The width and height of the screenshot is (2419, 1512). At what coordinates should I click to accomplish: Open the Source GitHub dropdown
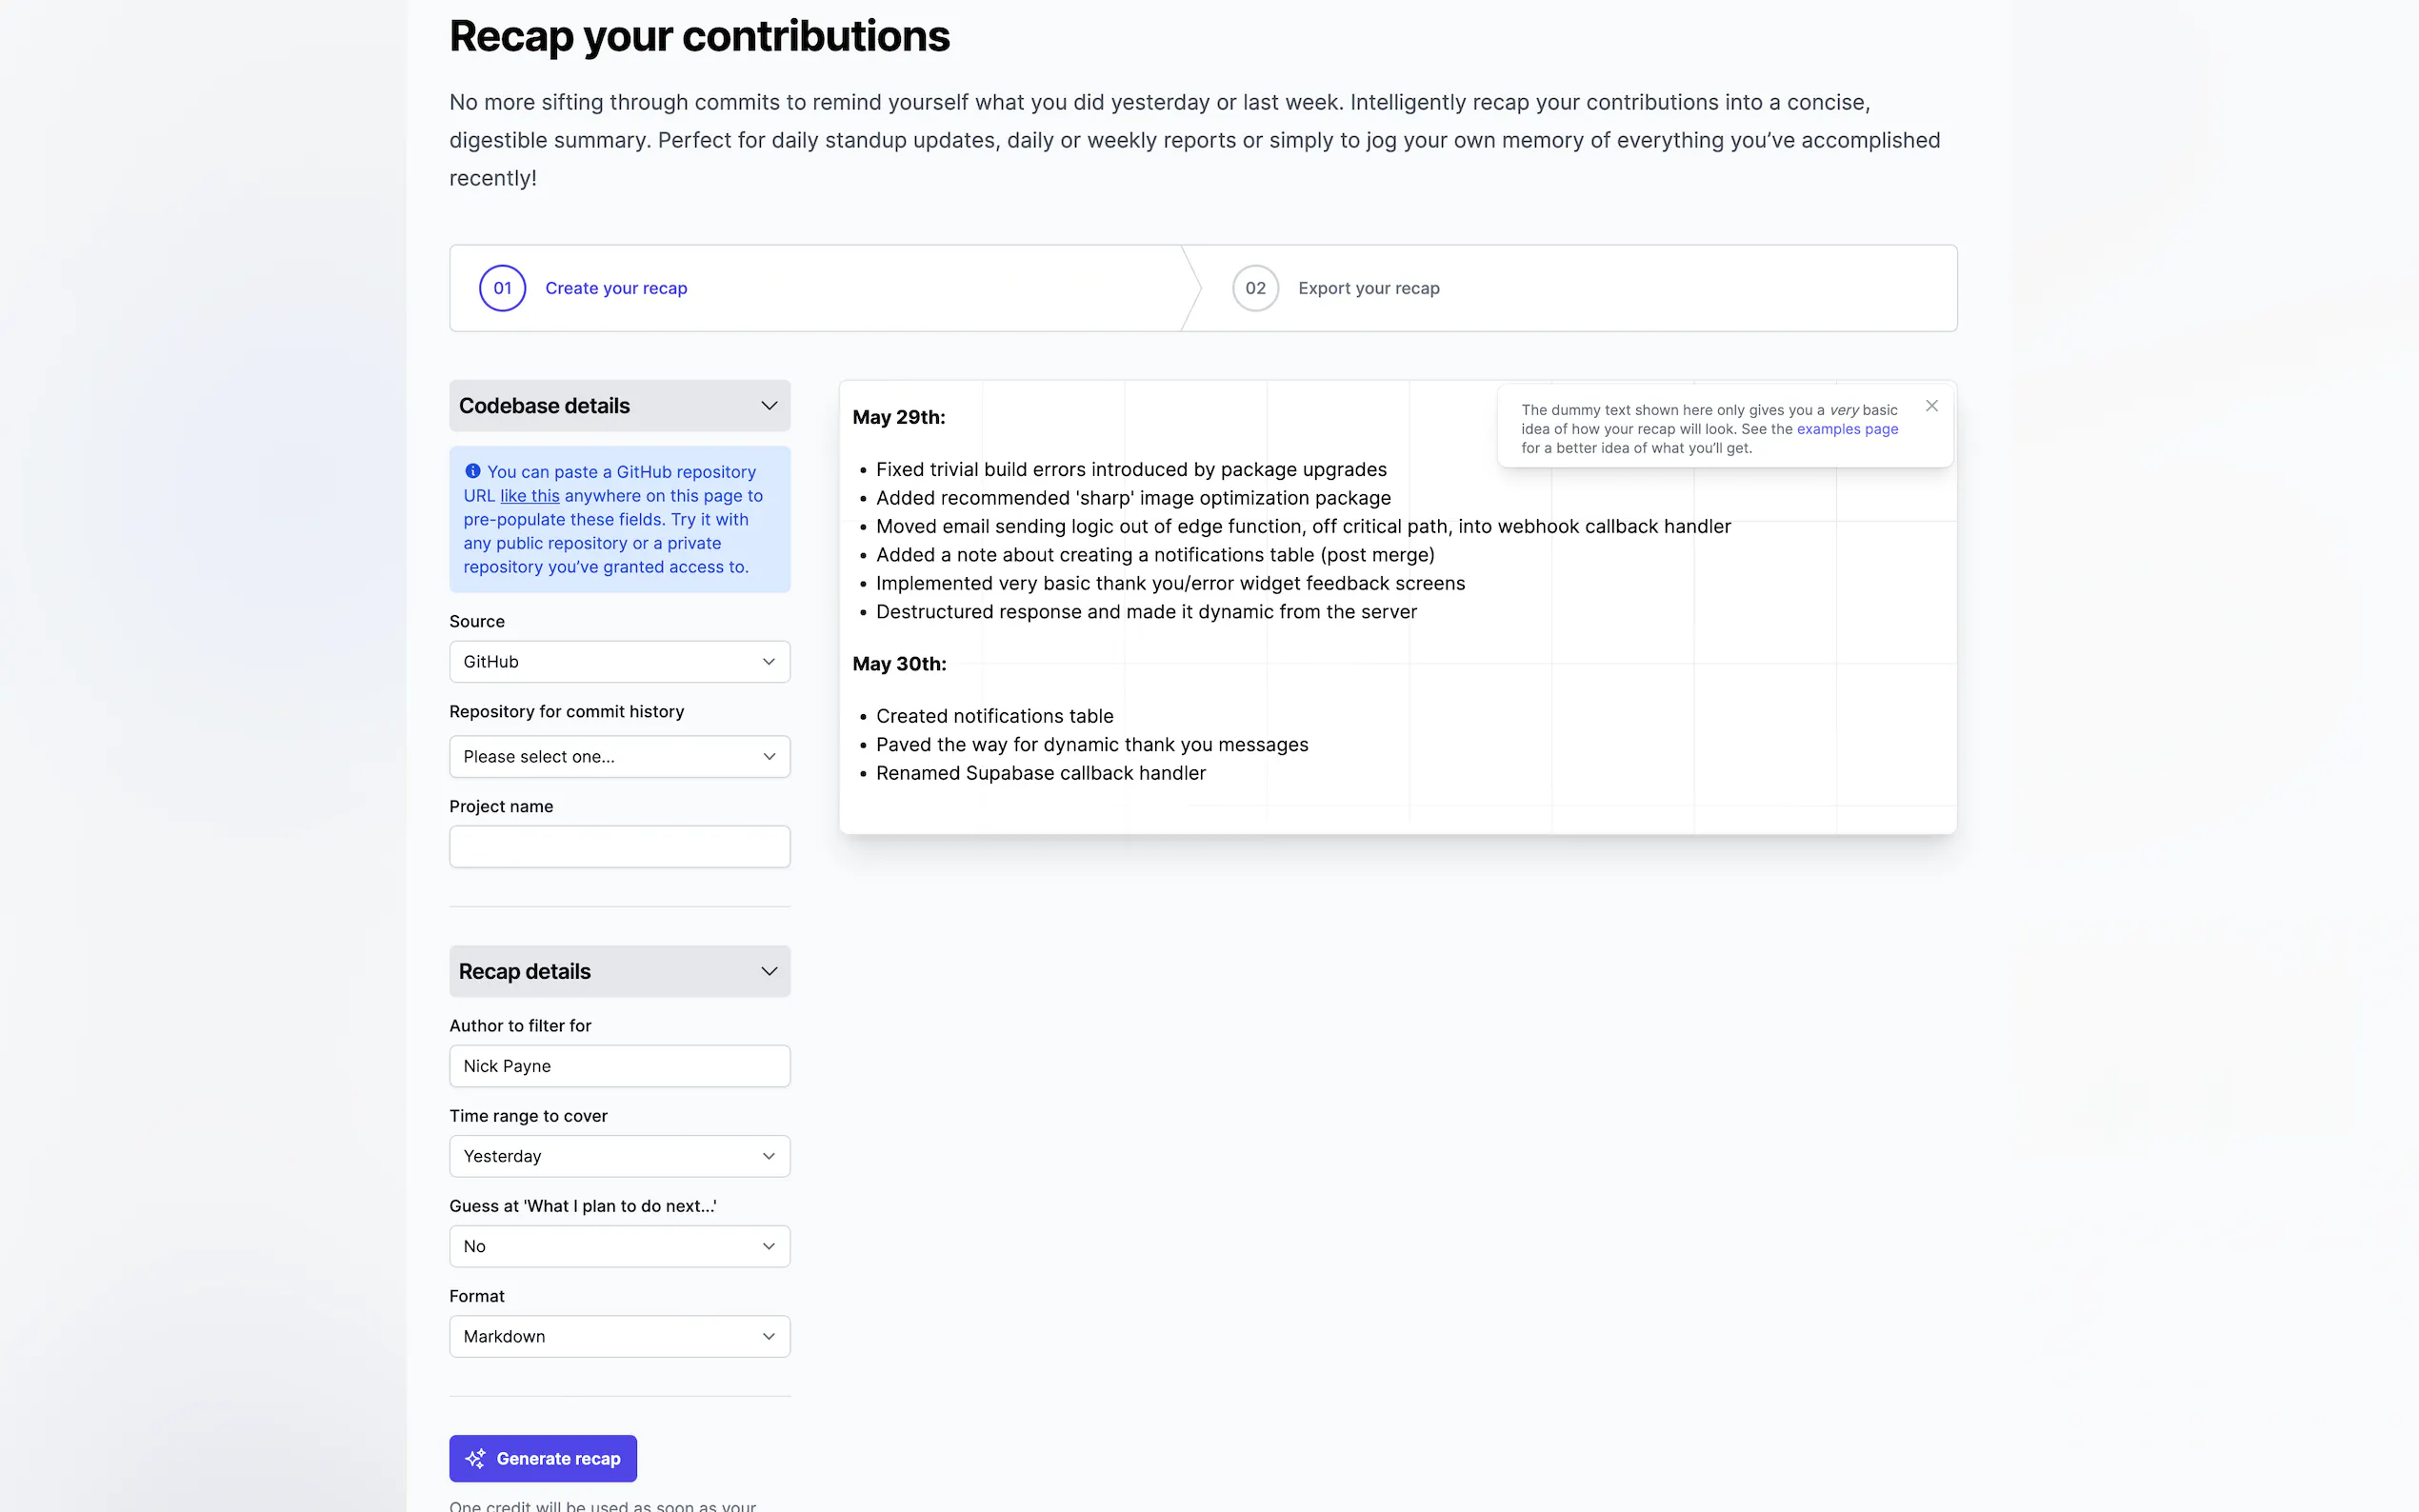click(619, 662)
